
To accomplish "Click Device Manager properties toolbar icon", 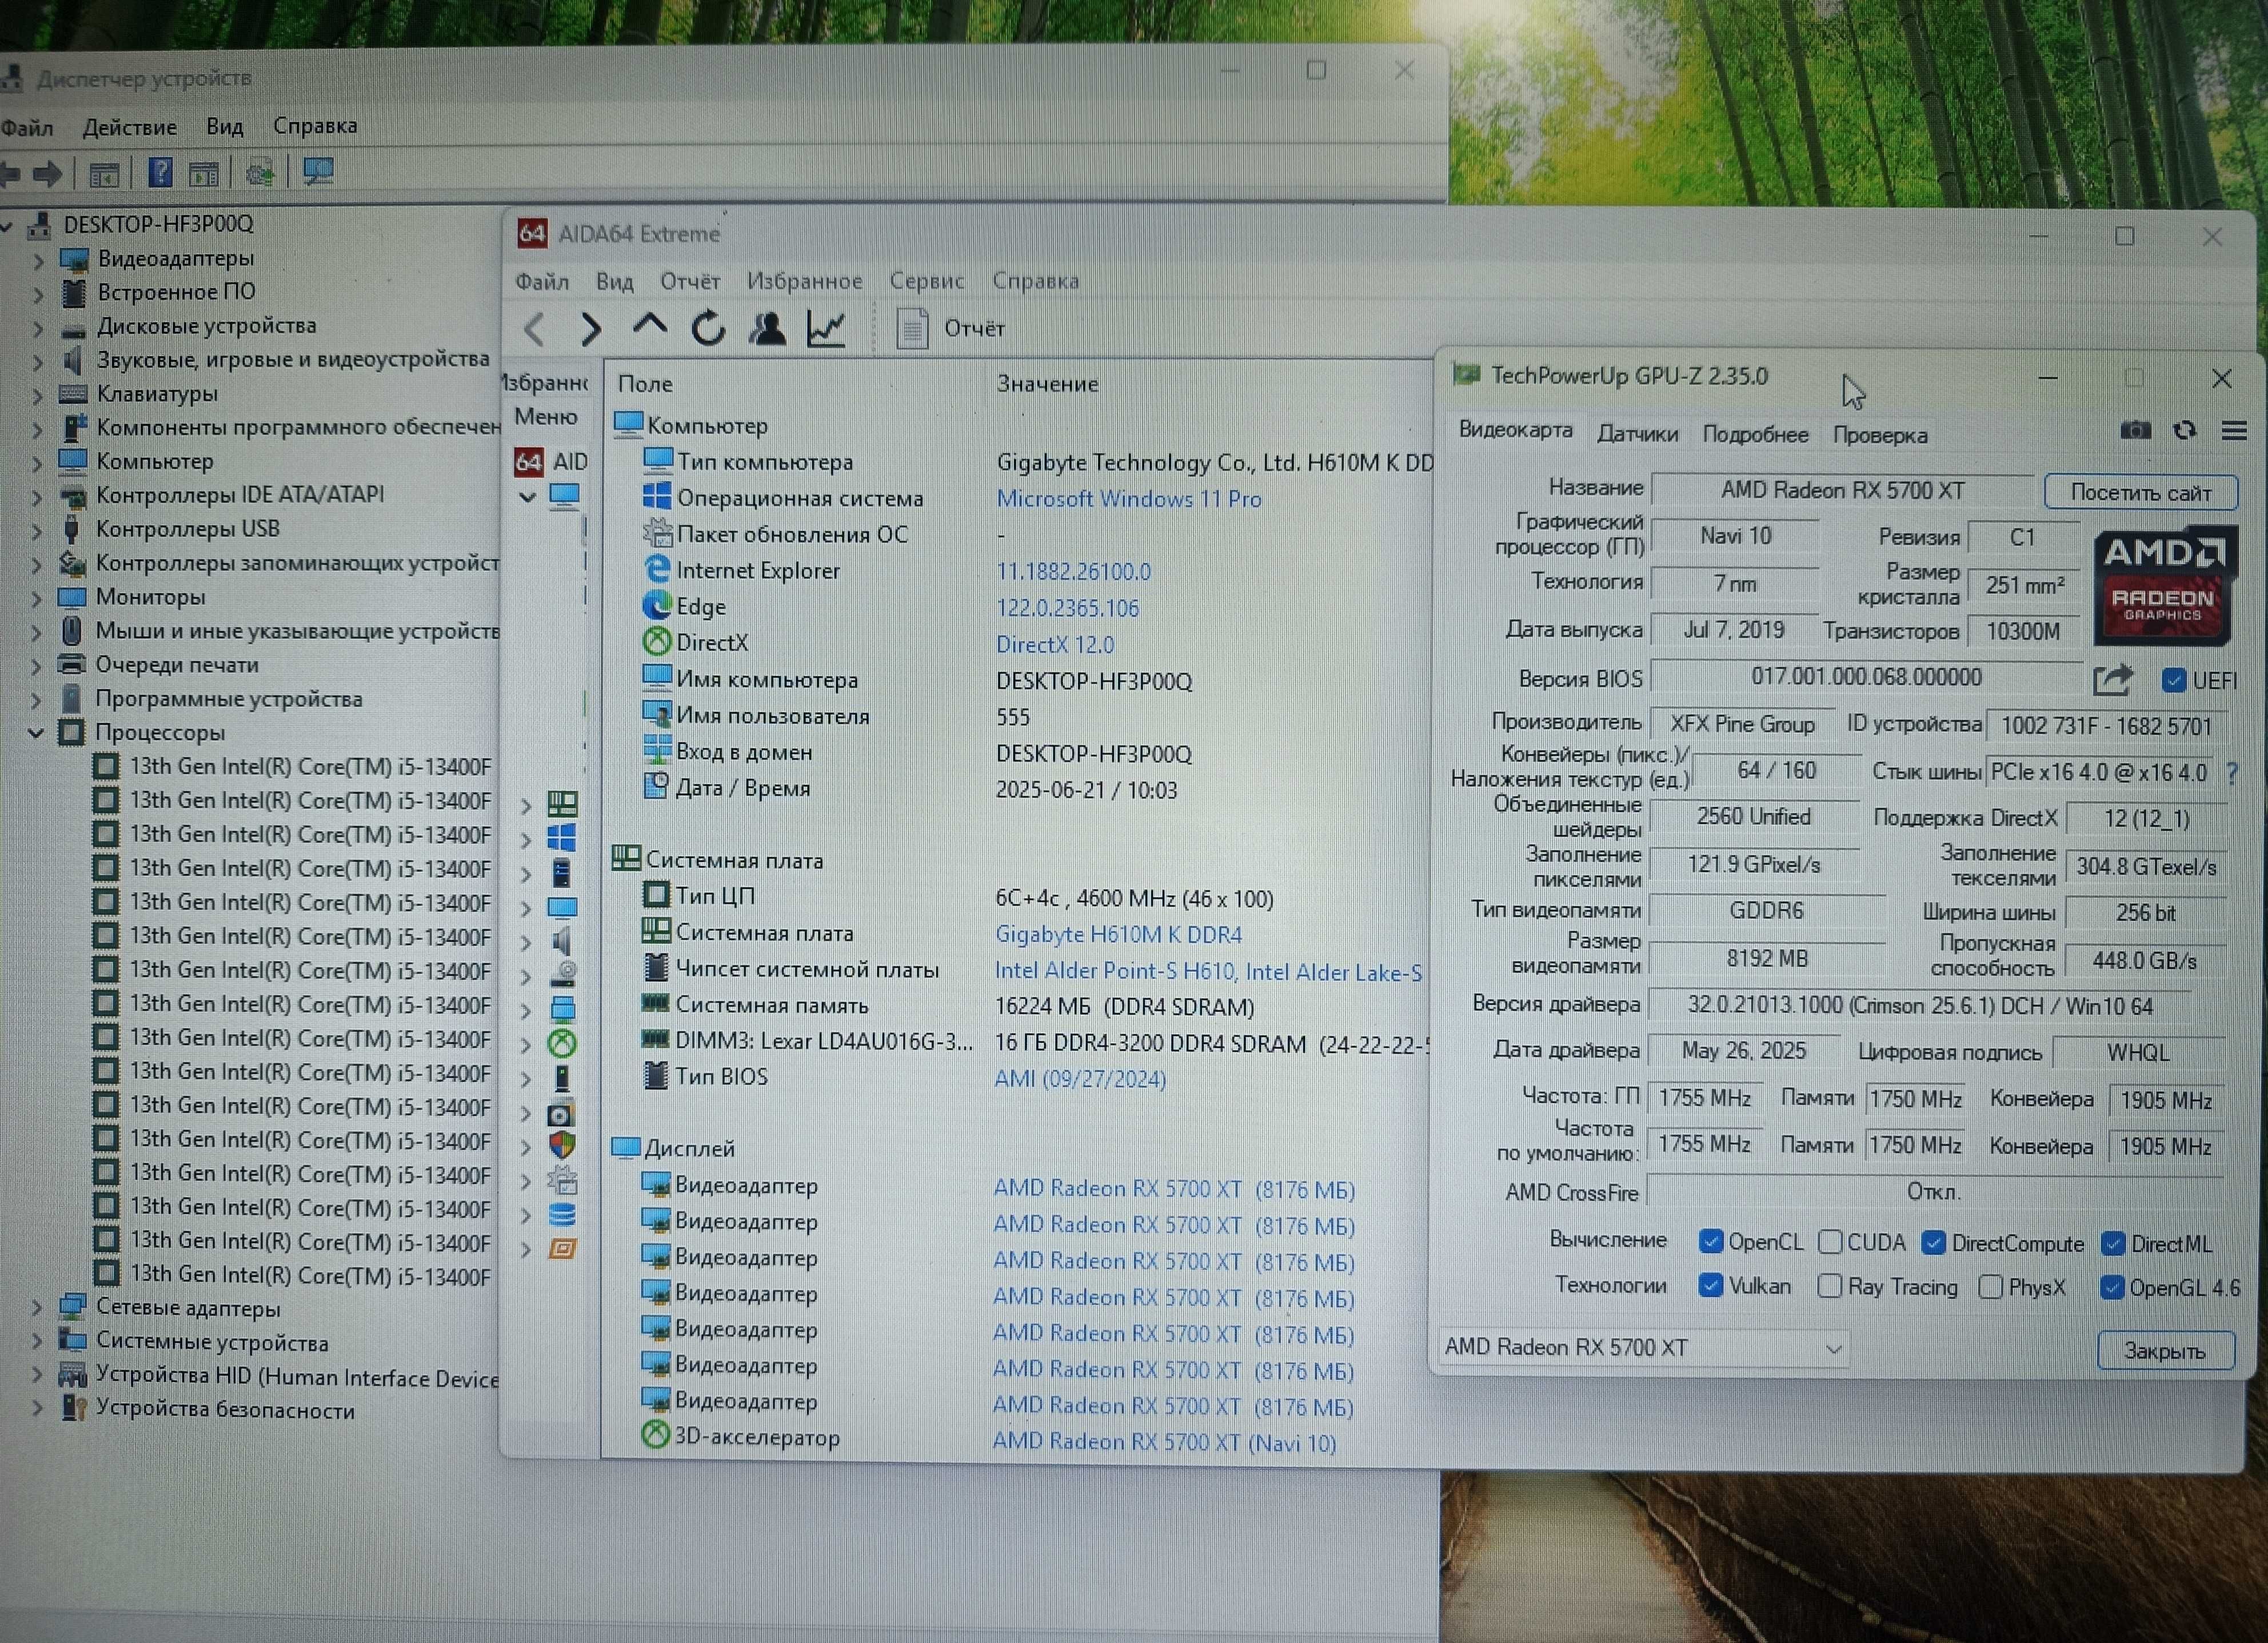I will 104,175.
